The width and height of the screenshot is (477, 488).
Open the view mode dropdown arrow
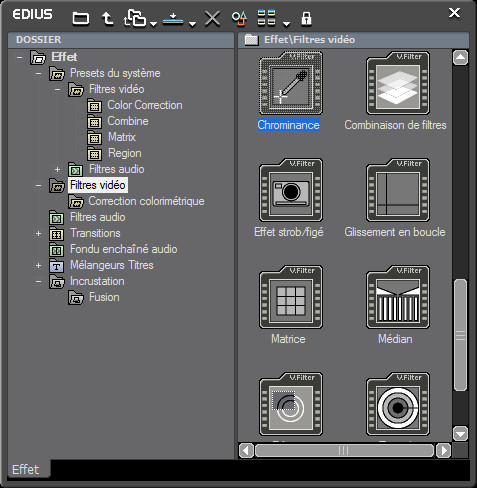click(286, 24)
